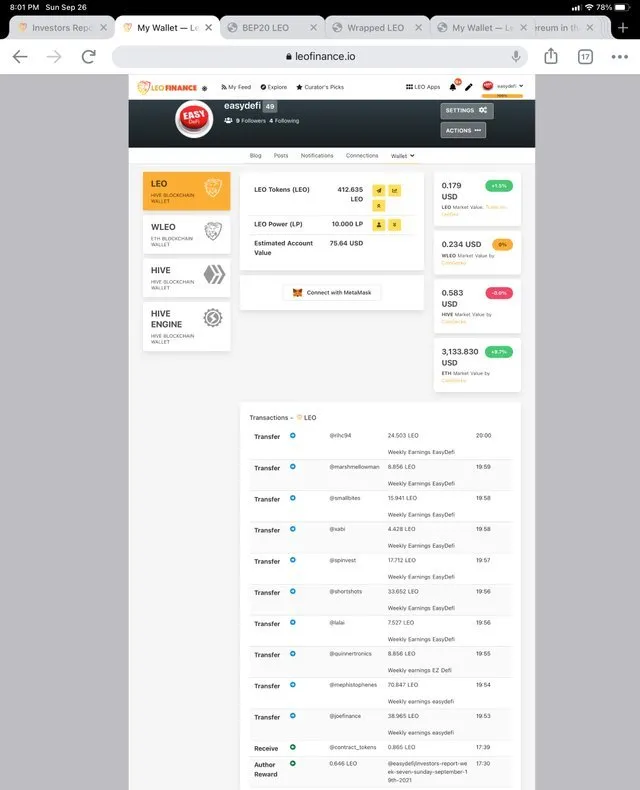This screenshot has height=790, width=640.
Task: Select the WLEO ETH blockchain wallet
Action: (x=186, y=234)
